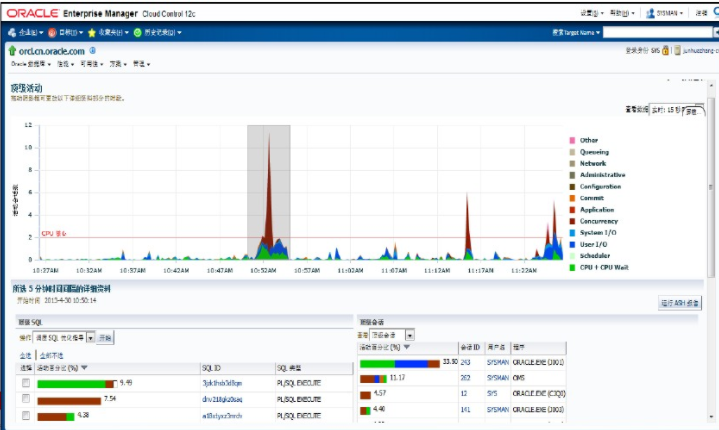Click the green History menu icon
This screenshot has height=430, width=719.
(x=137, y=33)
